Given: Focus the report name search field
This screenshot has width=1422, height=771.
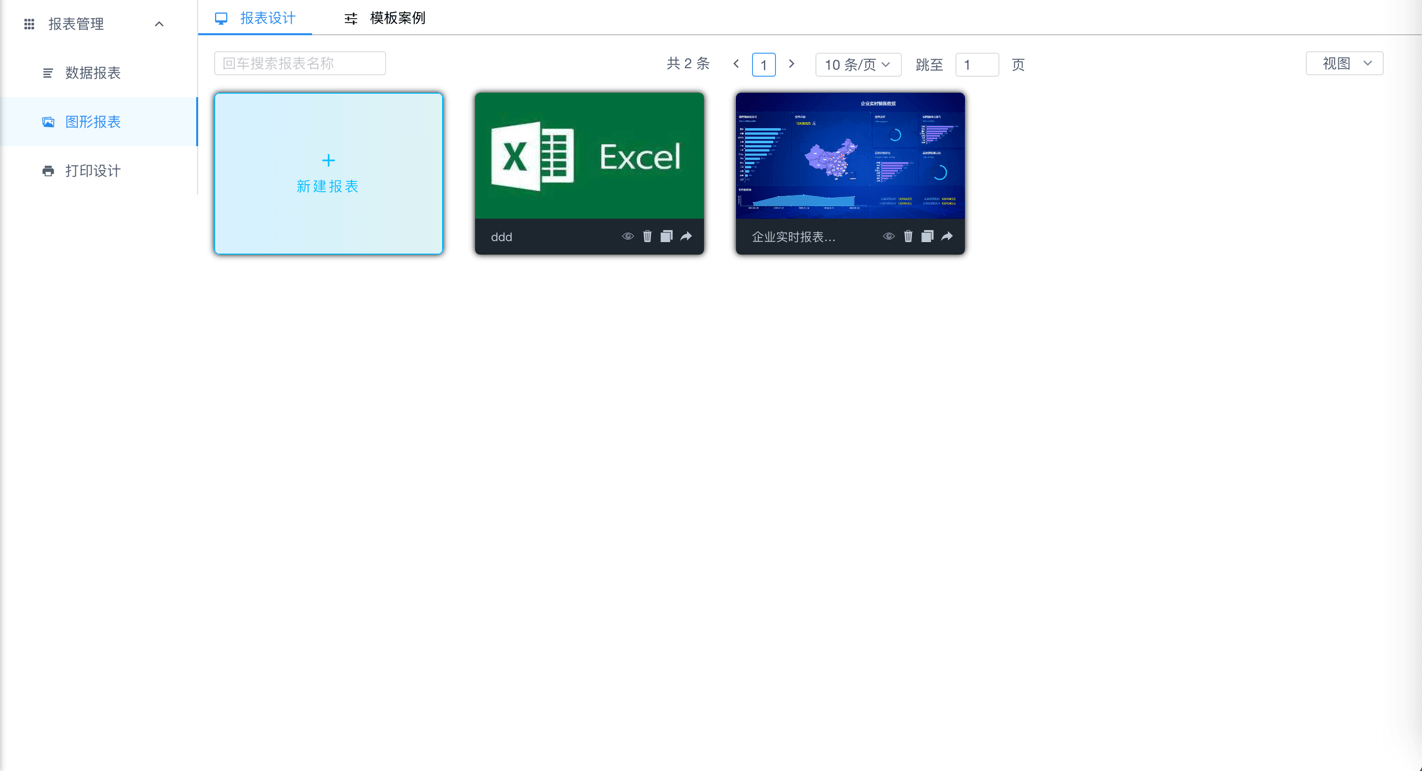Looking at the screenshot, I should (300, 63).
